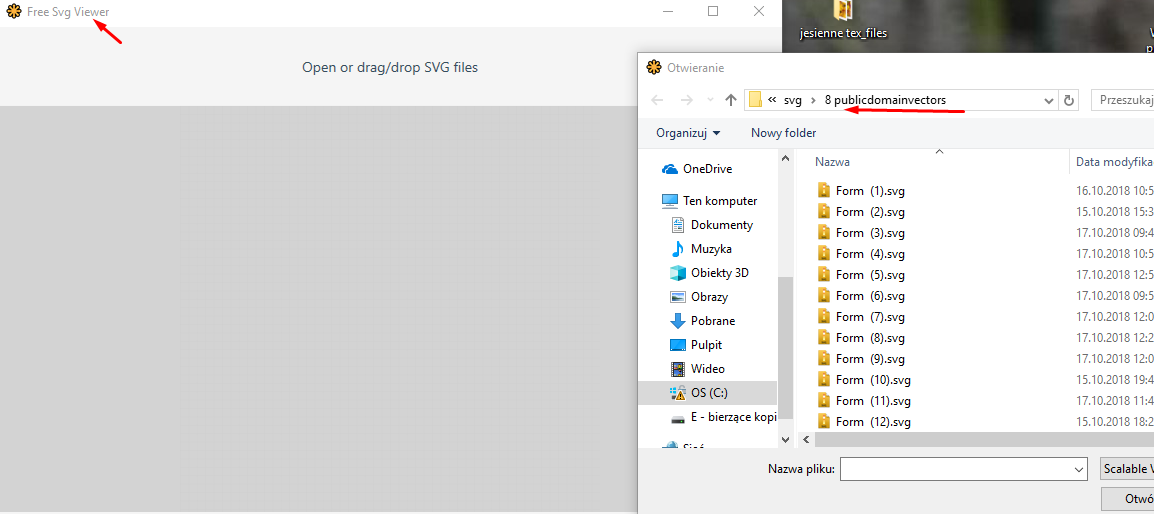Click the svg breadcrumb in address bar
1154x514 pixels.
pyautogui.click(x=792, y=100)
